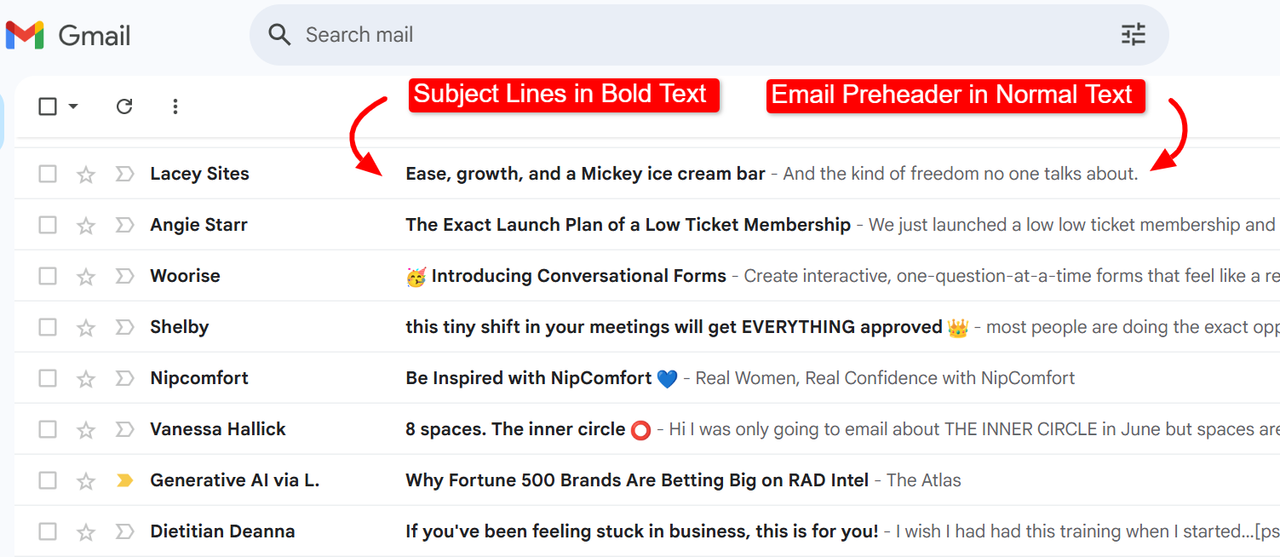Star the Dietitian Deanna email
Screen dimensions: 1280x557
pos(86,531)
